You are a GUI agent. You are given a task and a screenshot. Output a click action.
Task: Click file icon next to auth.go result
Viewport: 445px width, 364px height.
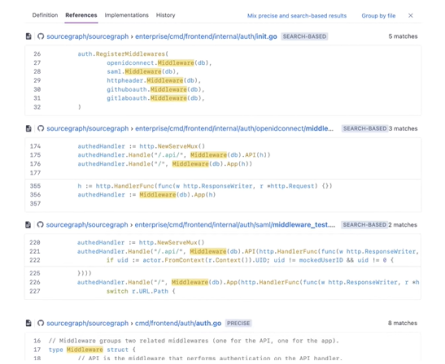click(29, 323)
